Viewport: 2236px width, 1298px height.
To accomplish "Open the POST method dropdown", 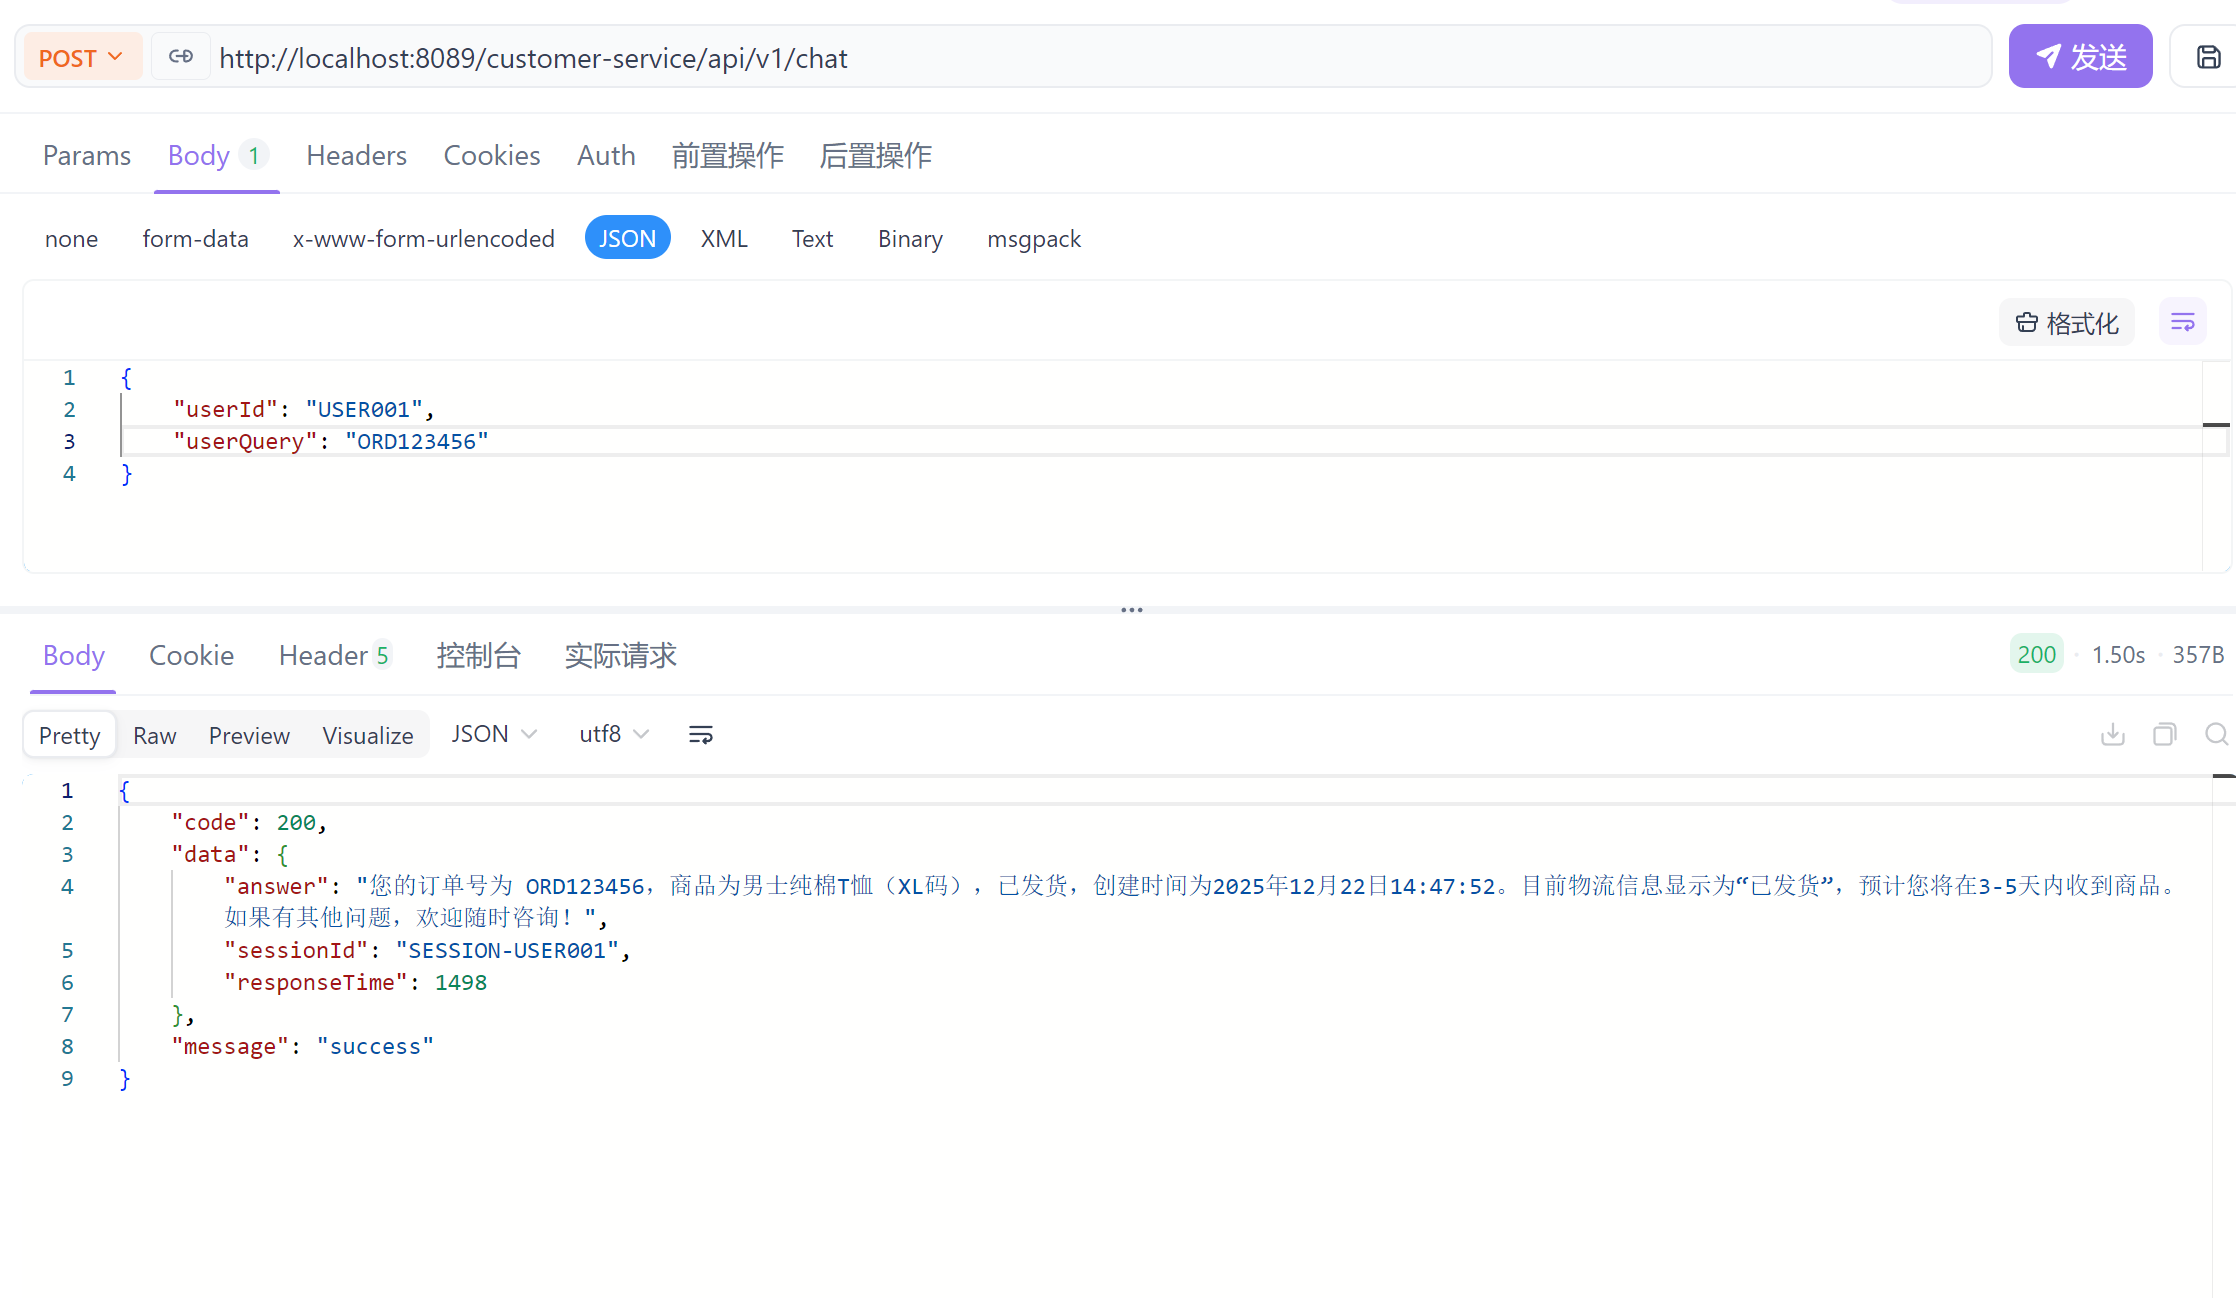I will tap(82, 57).
